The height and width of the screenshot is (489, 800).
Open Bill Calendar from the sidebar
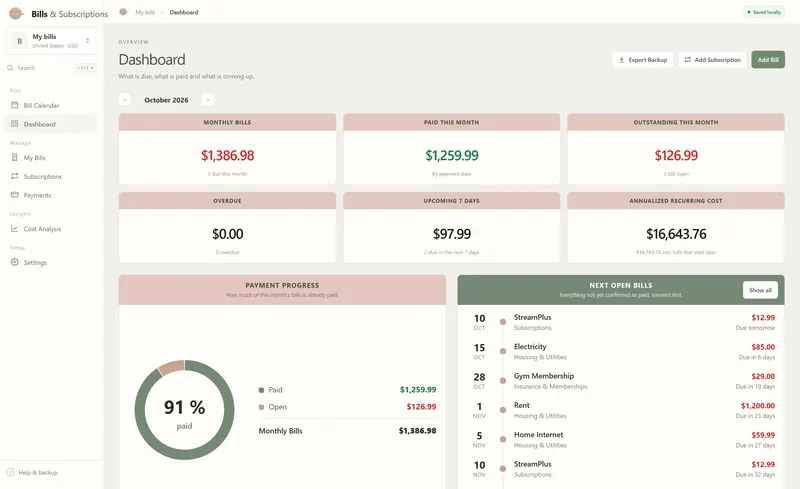coord(52,105)
